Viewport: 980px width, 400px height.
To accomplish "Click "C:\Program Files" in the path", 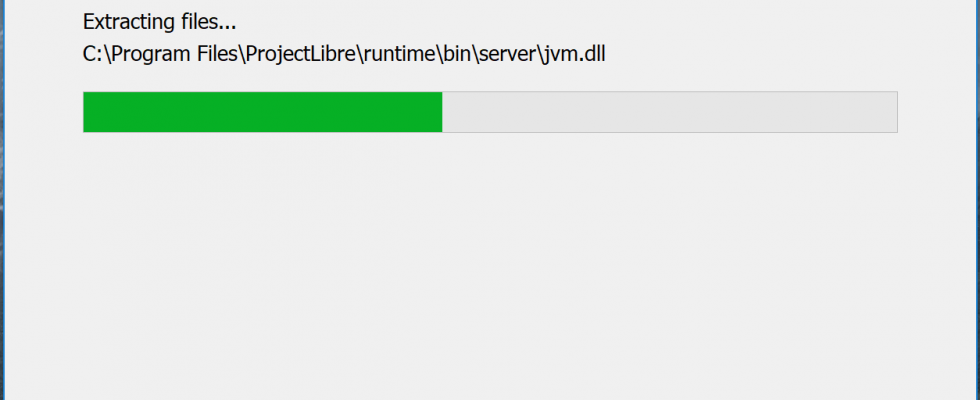I will pos(160,54).
